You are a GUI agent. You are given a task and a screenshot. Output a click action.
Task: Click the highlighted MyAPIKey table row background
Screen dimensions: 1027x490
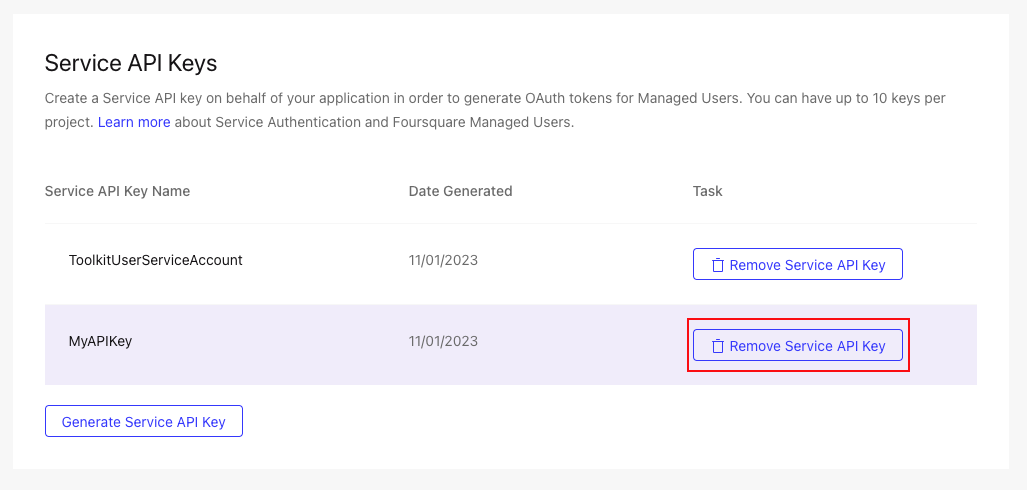coord(511,345)
